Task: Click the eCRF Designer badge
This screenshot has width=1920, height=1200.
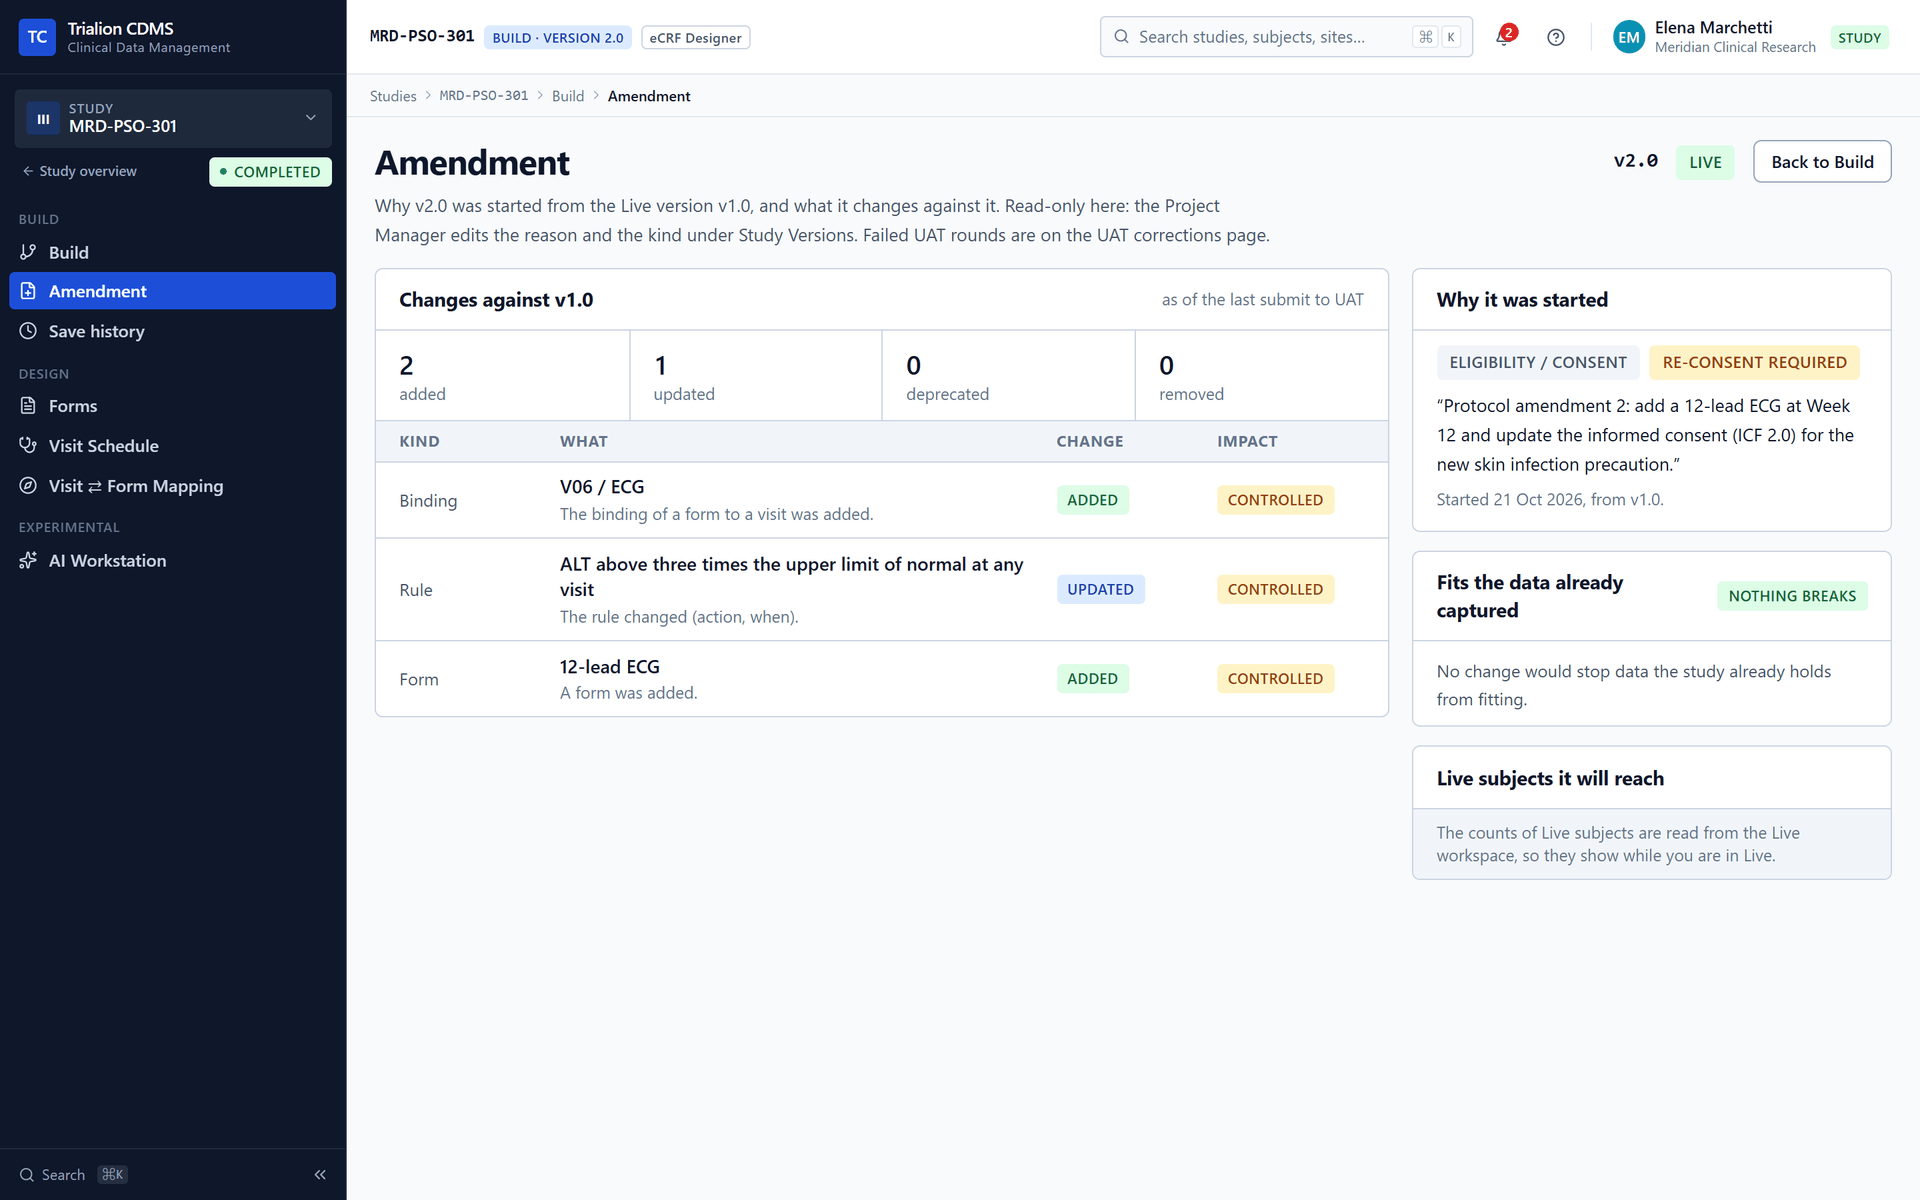Action: tap(696, 38)
